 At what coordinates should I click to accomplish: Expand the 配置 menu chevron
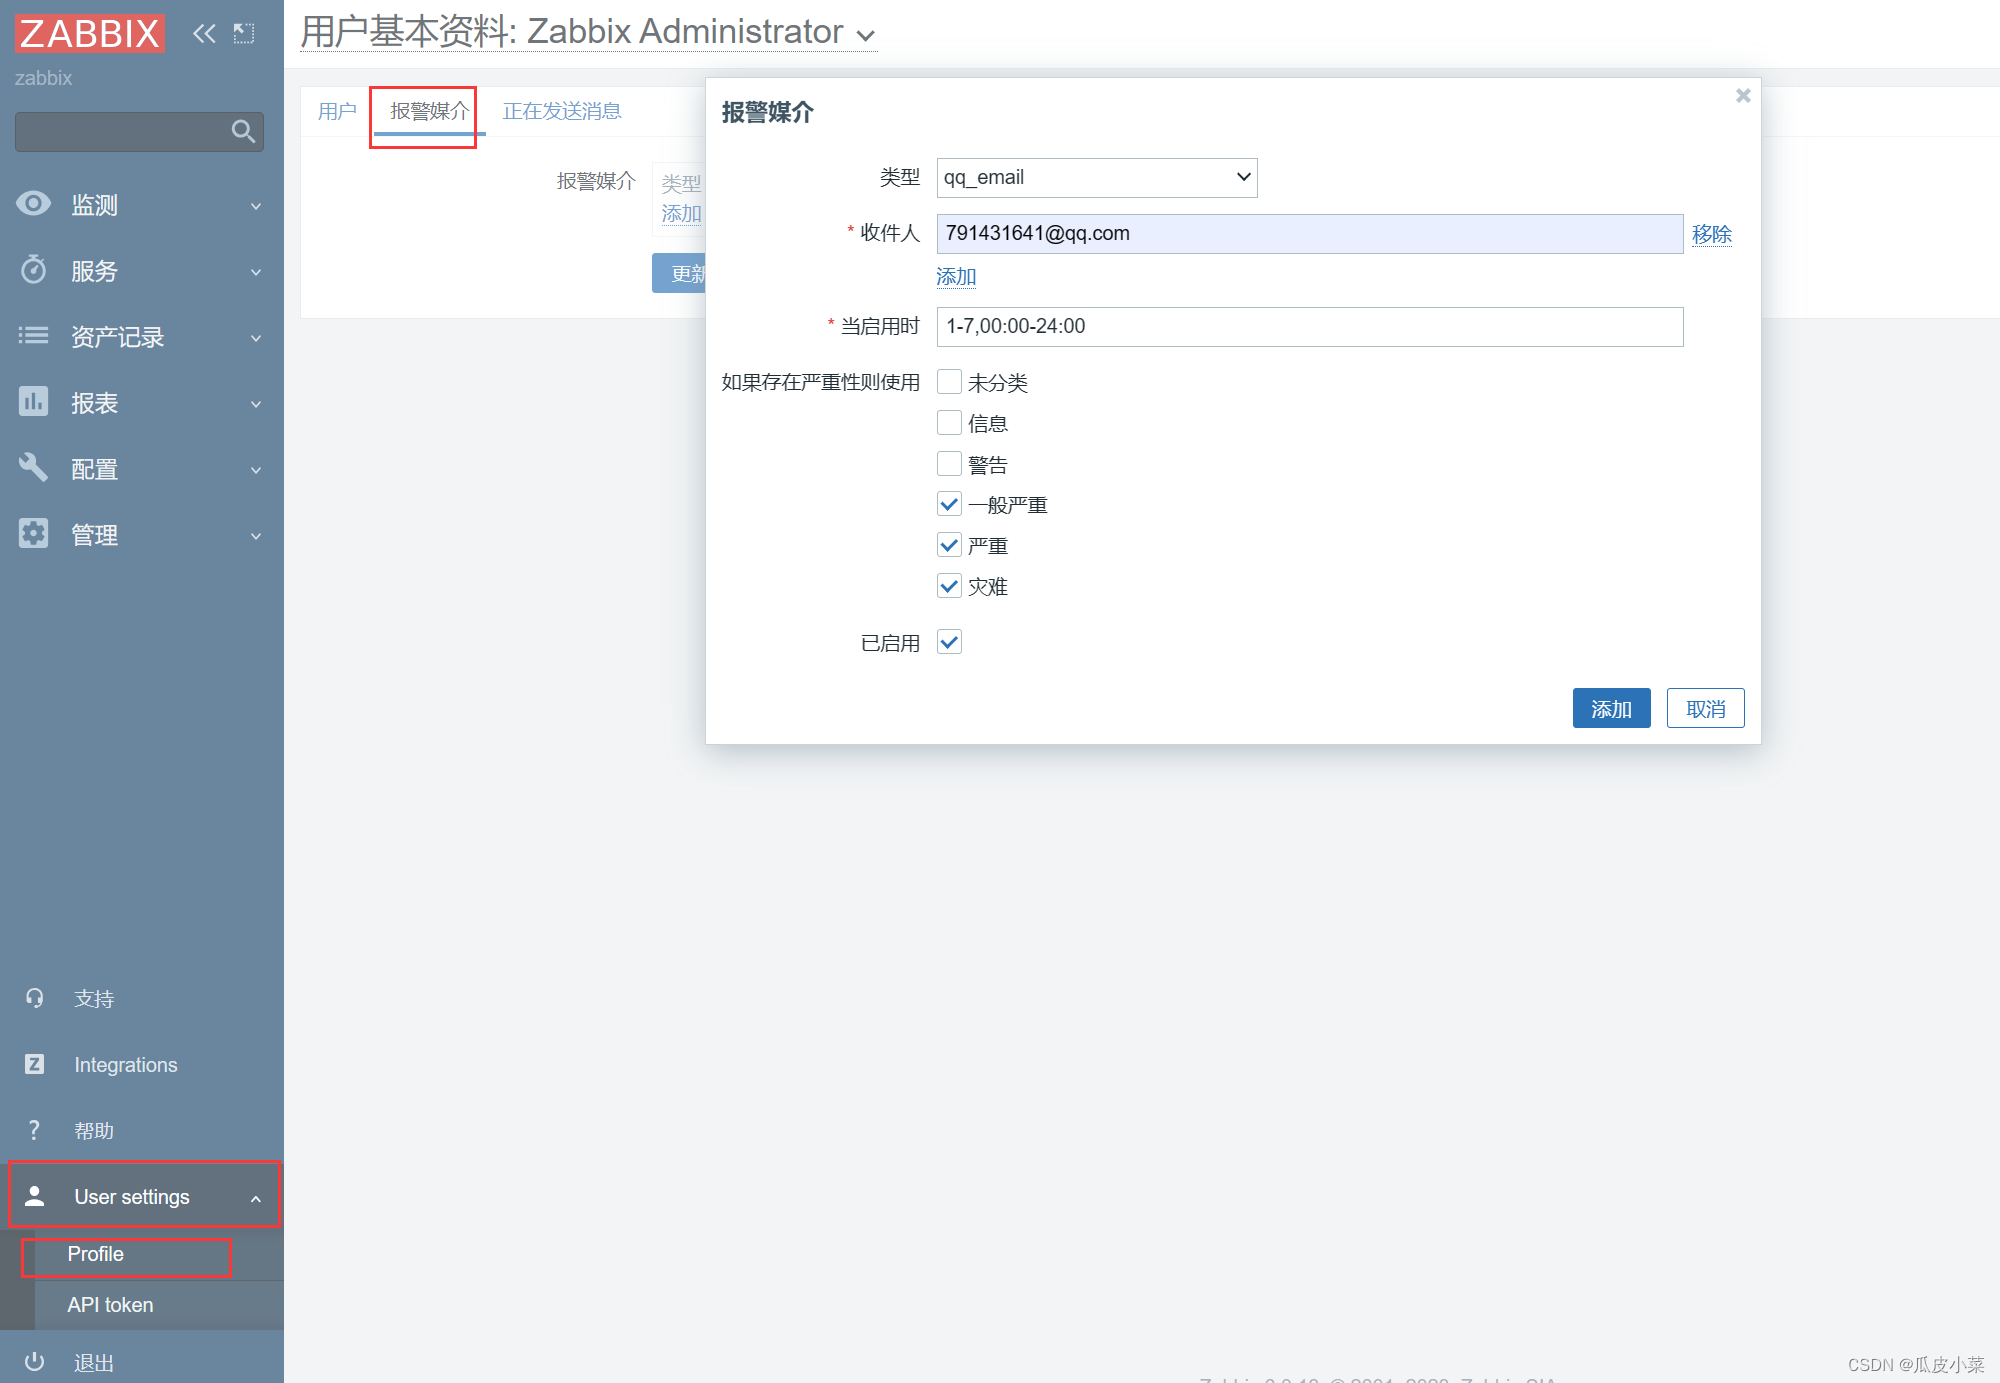tap(256, 470)
